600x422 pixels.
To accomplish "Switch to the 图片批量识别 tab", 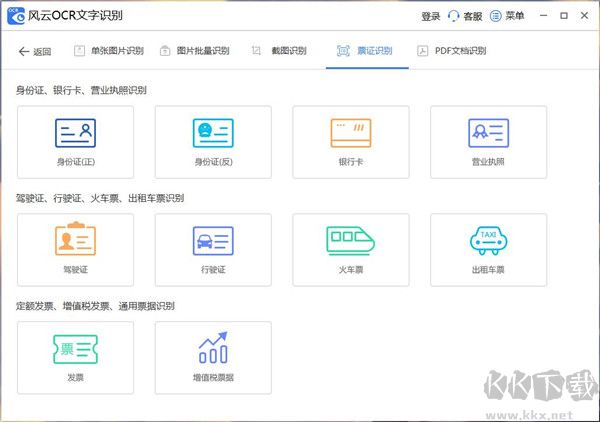I will click(194, 51).
